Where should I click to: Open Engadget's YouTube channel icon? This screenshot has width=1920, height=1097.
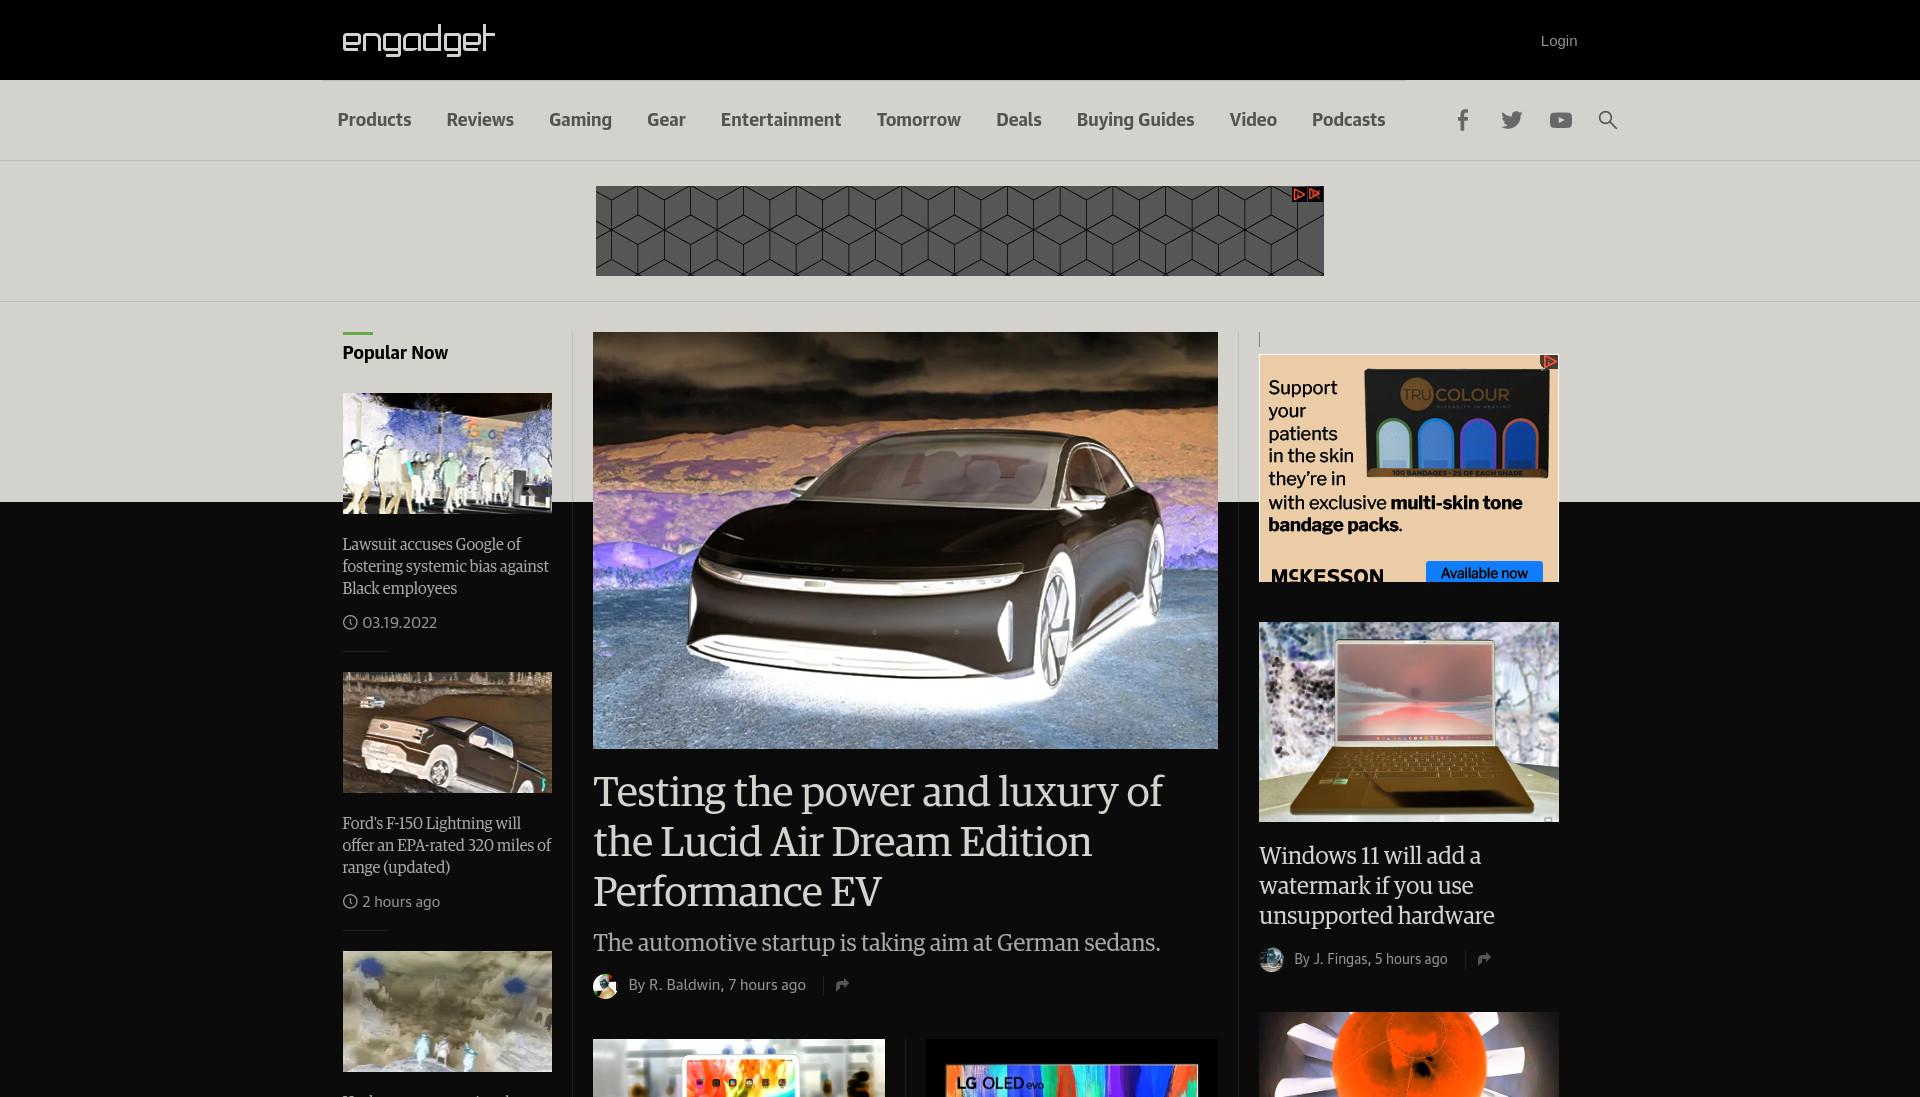pyautogui.click(x=1560, y=120)
